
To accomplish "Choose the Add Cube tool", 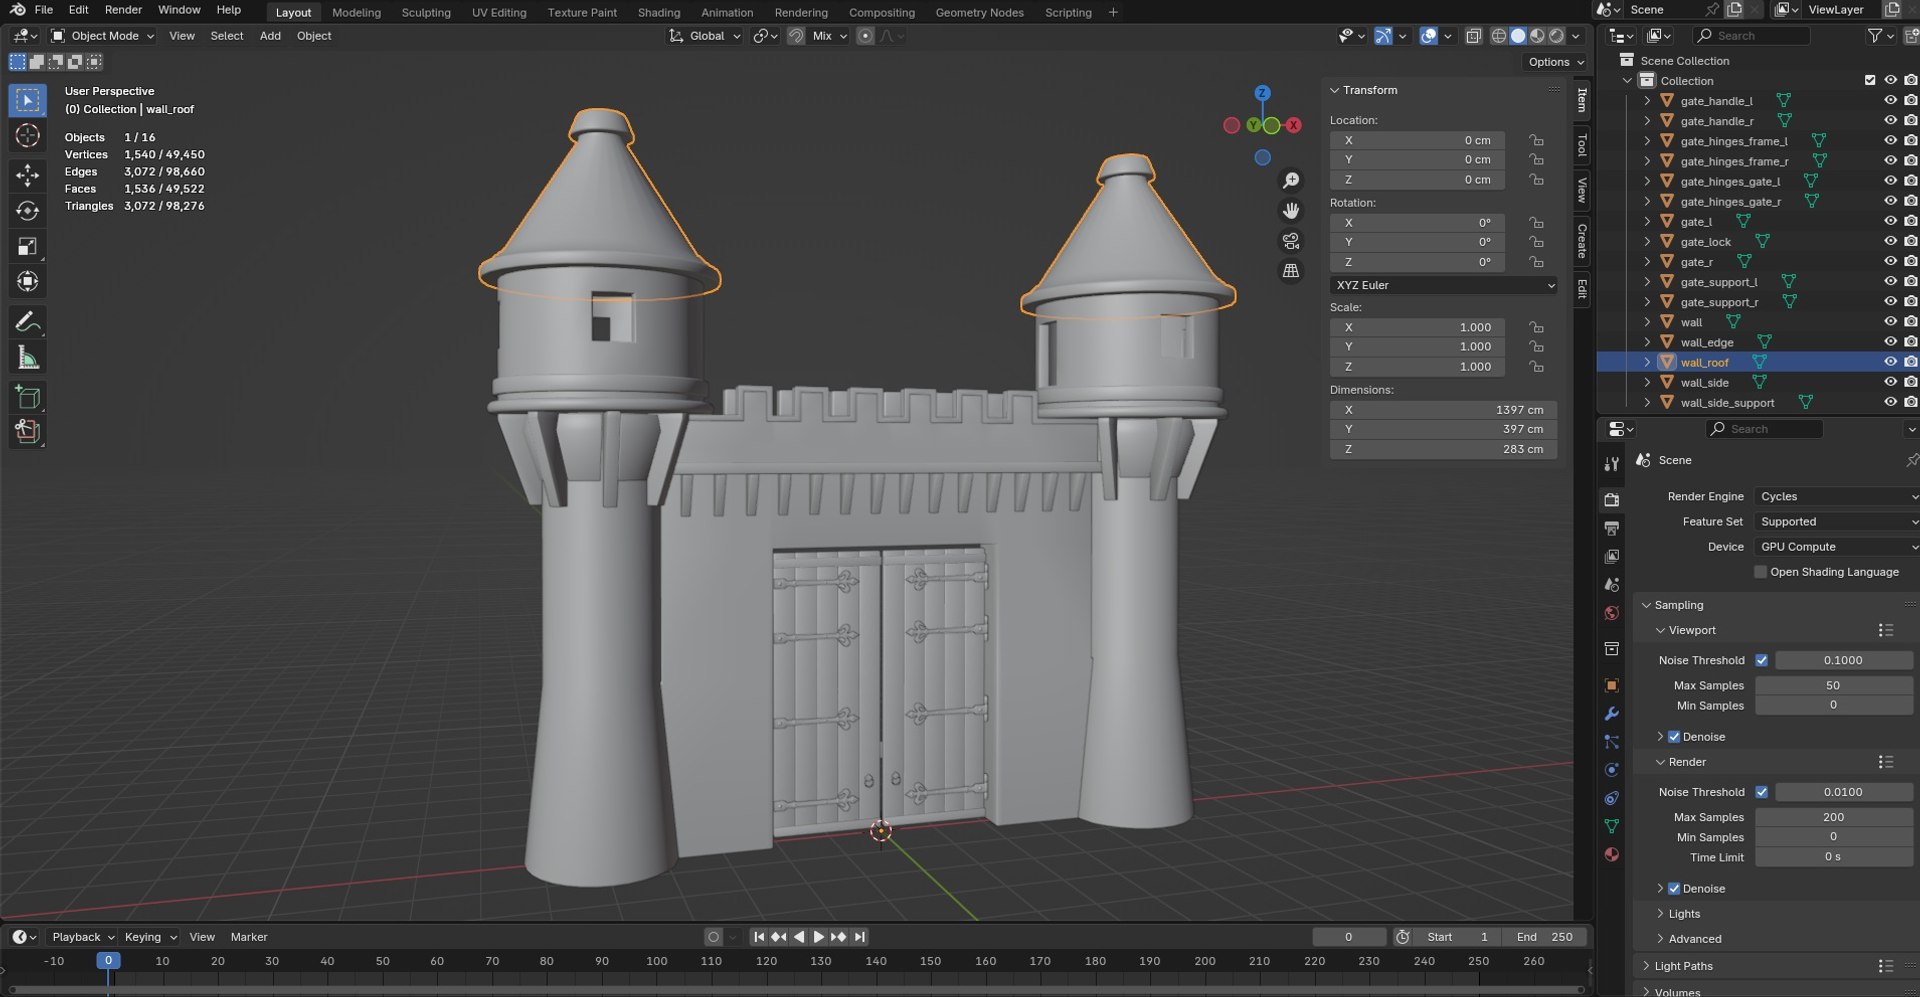I will coord(27,397).
